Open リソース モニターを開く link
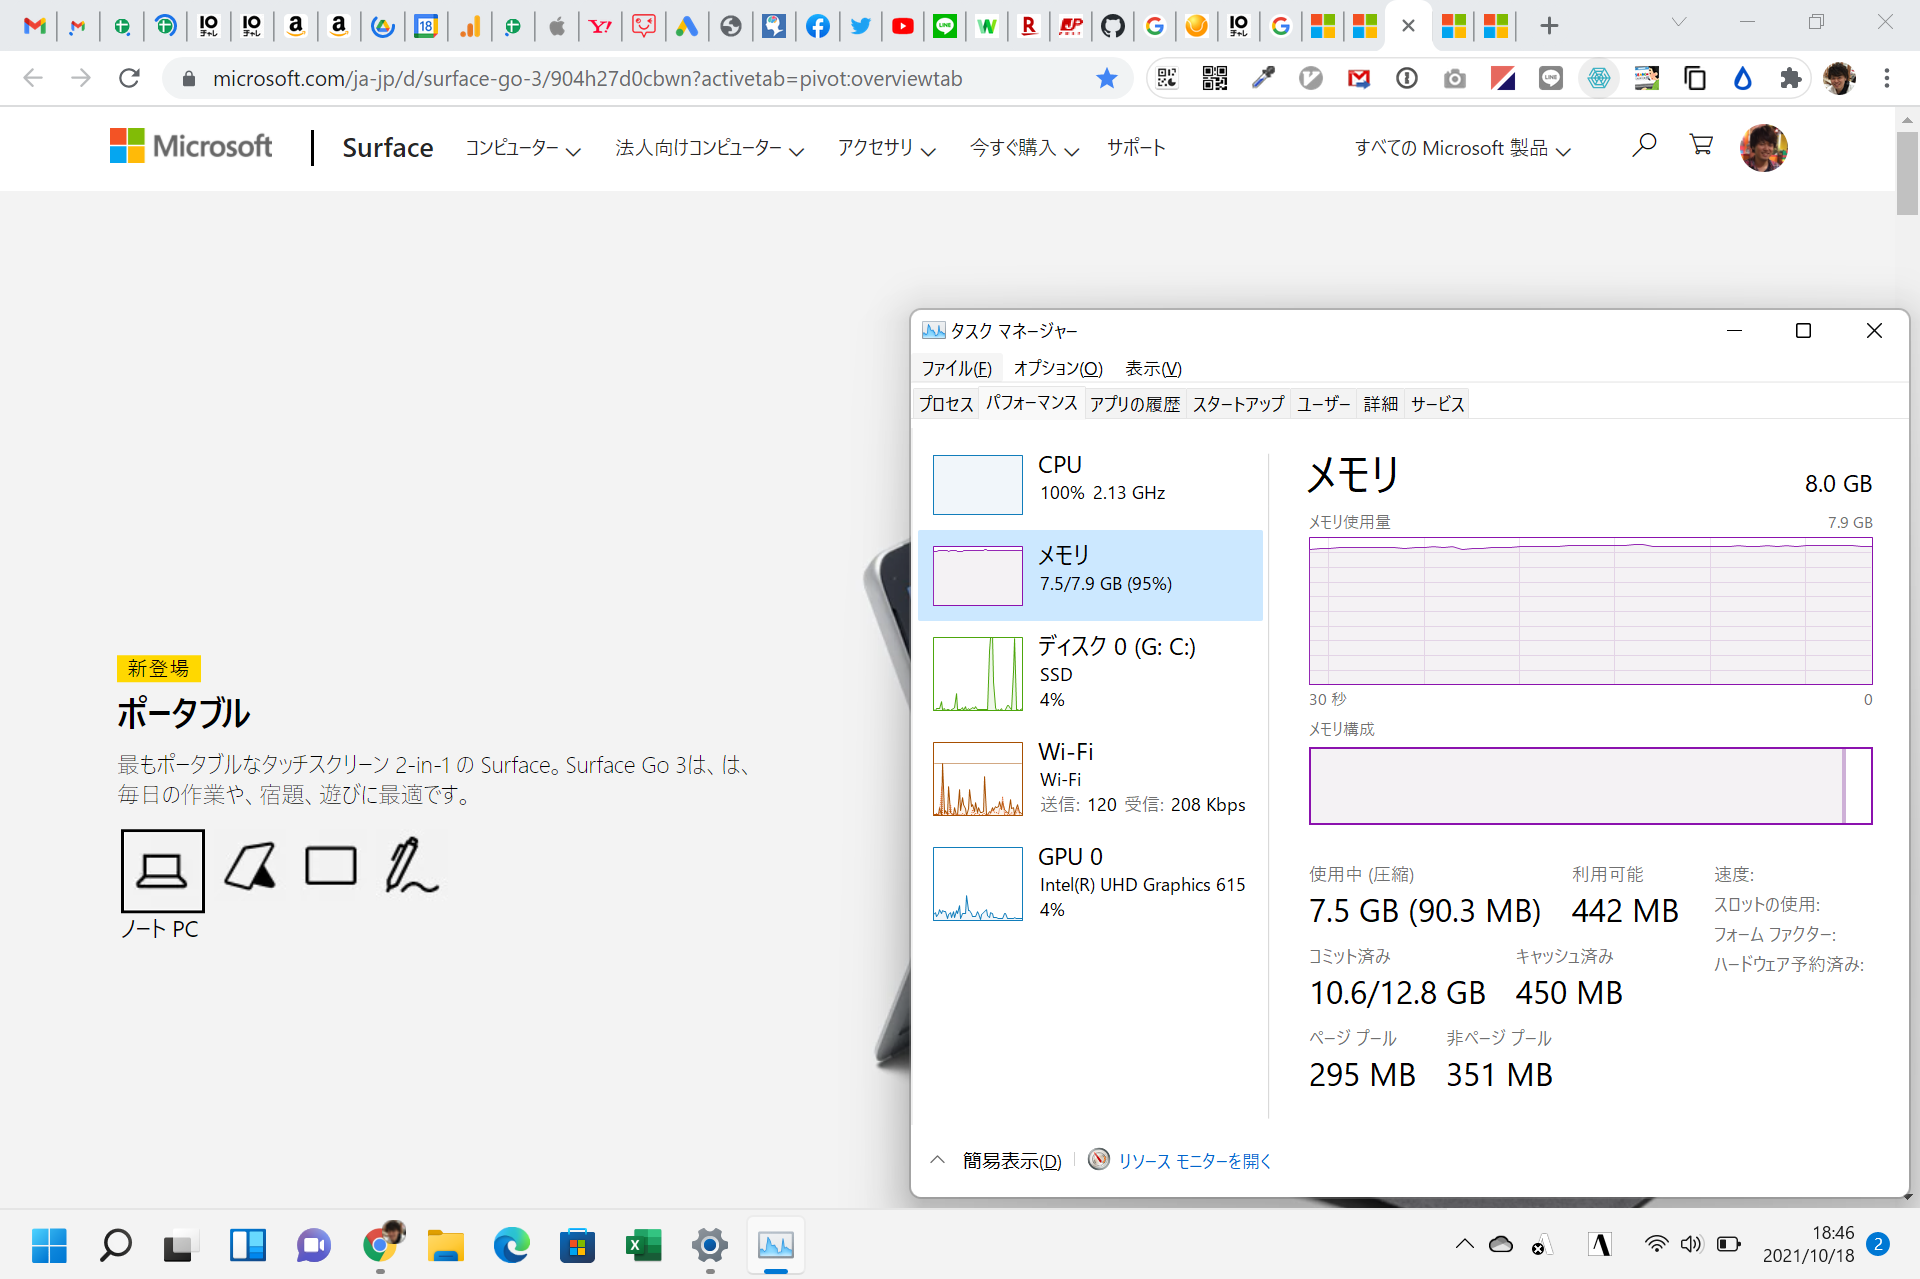Viewport: 1920px width, 1279px height. (x=1193, y=1161)
